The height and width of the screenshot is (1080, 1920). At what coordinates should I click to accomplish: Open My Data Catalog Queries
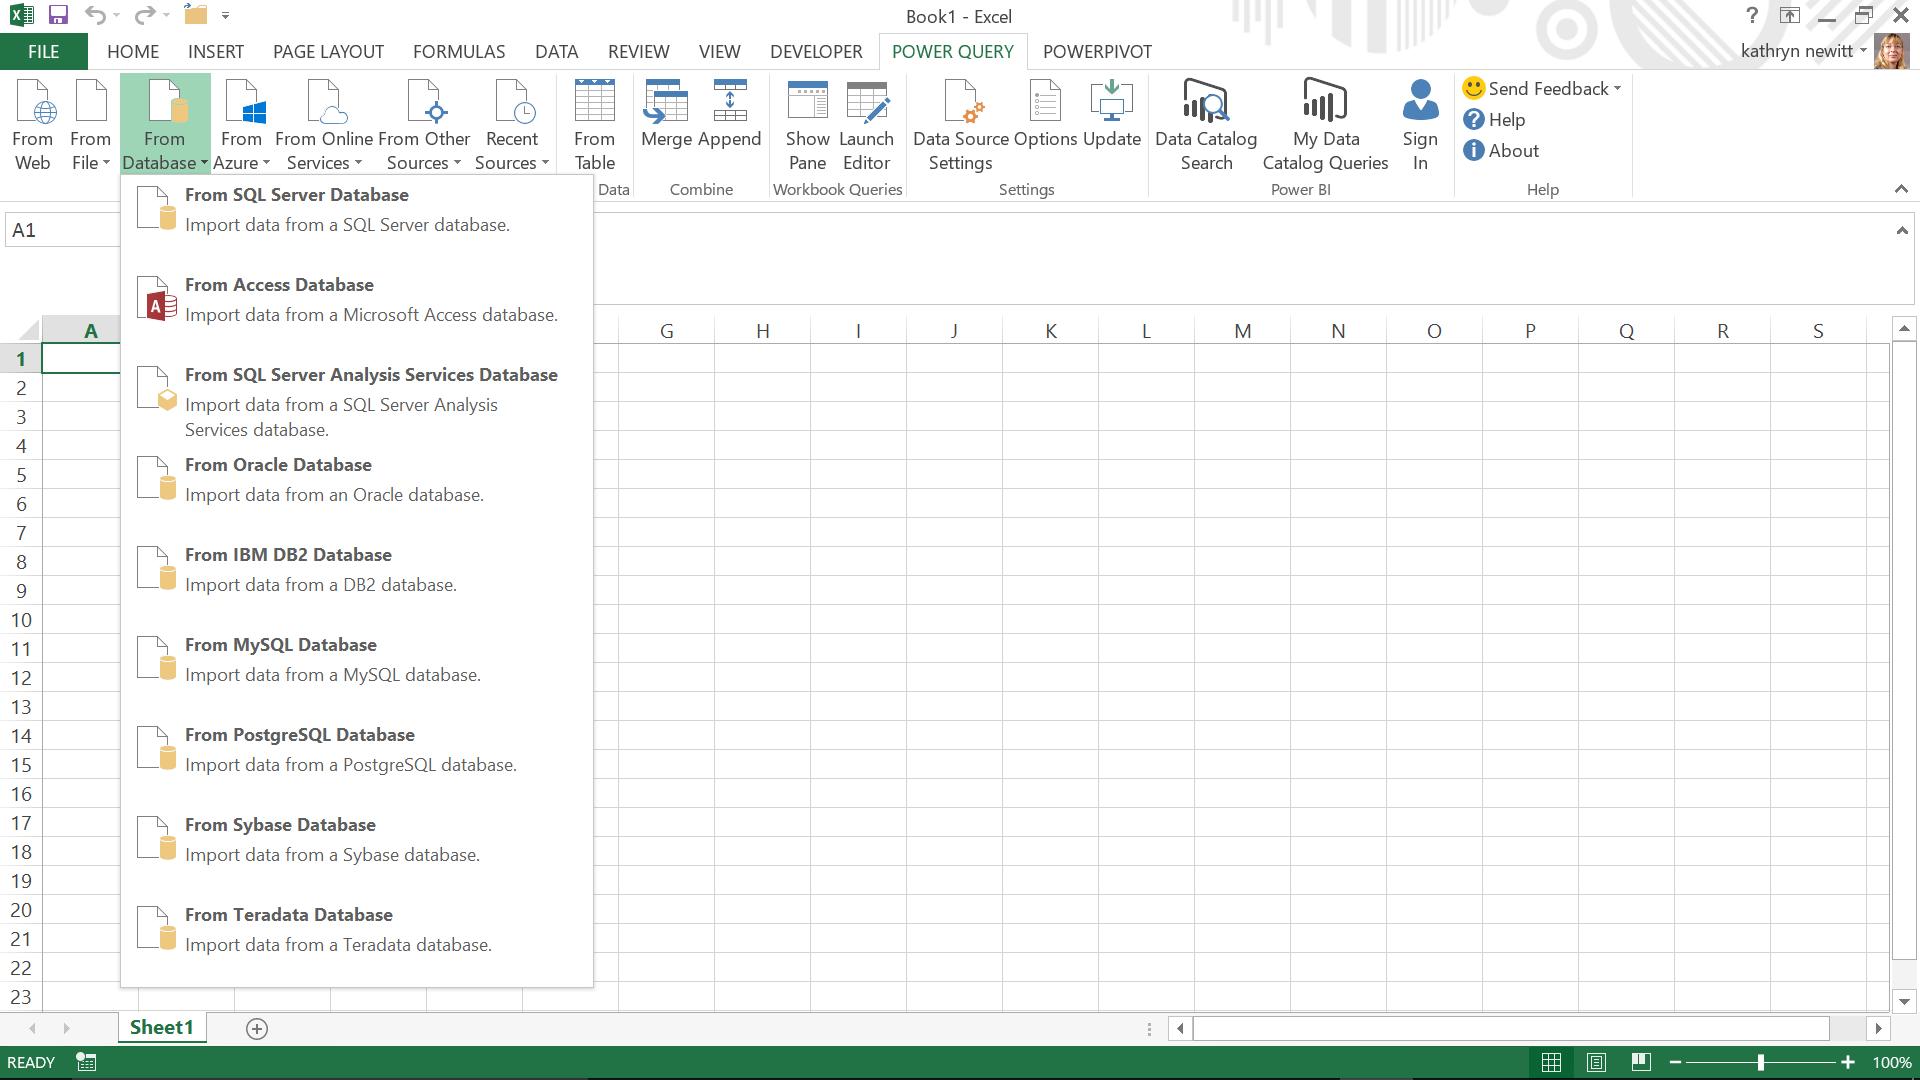(1325, 125)
